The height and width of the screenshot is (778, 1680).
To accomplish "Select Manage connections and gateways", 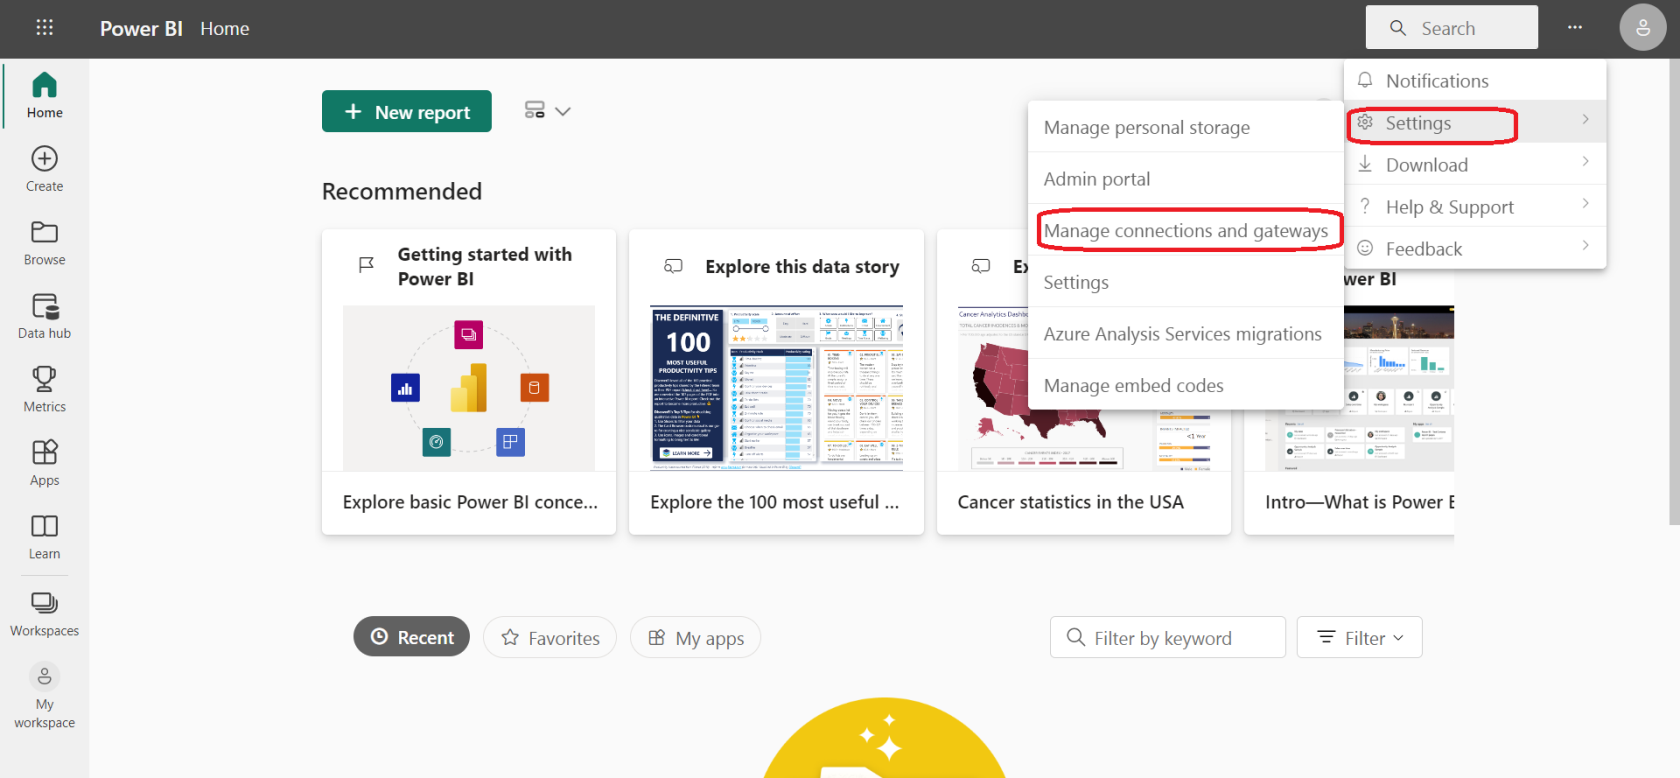I will 1186,231.
